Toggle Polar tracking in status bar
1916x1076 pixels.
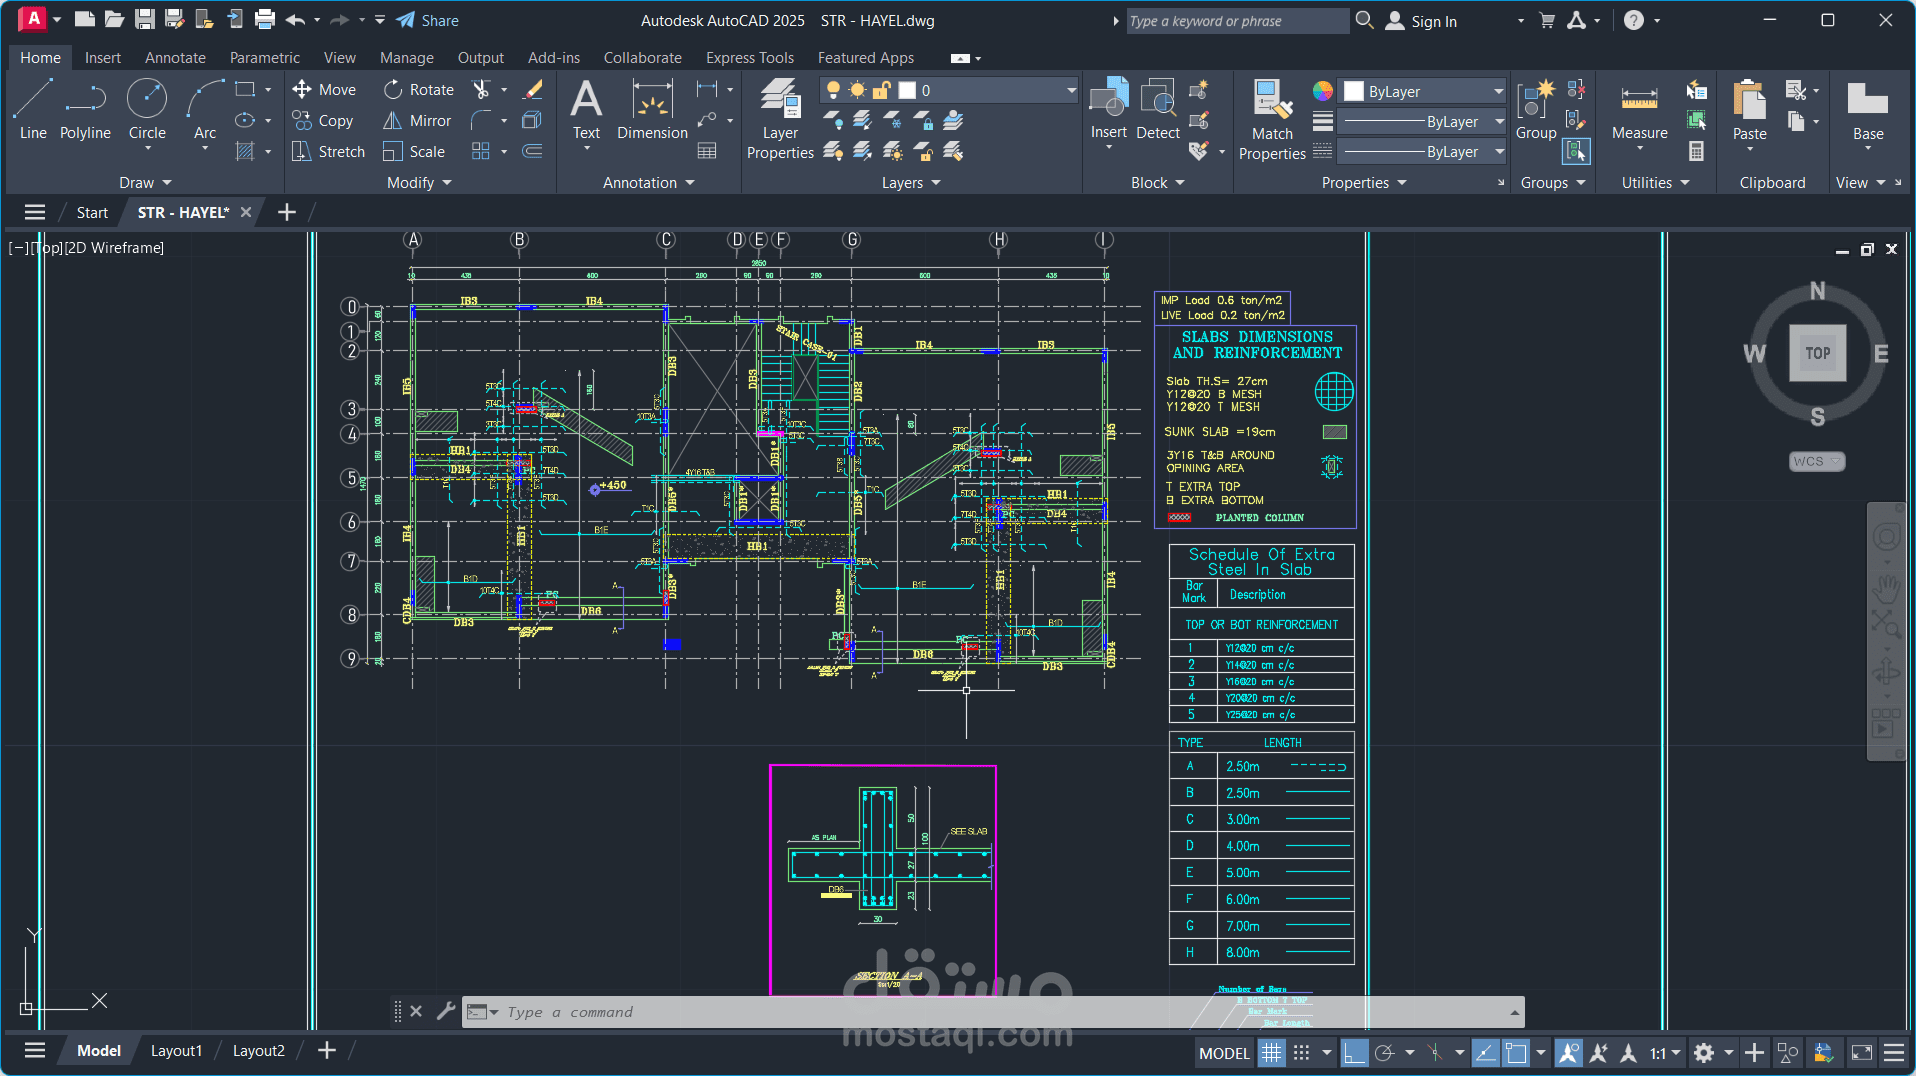click(x=1385, y=1052)
